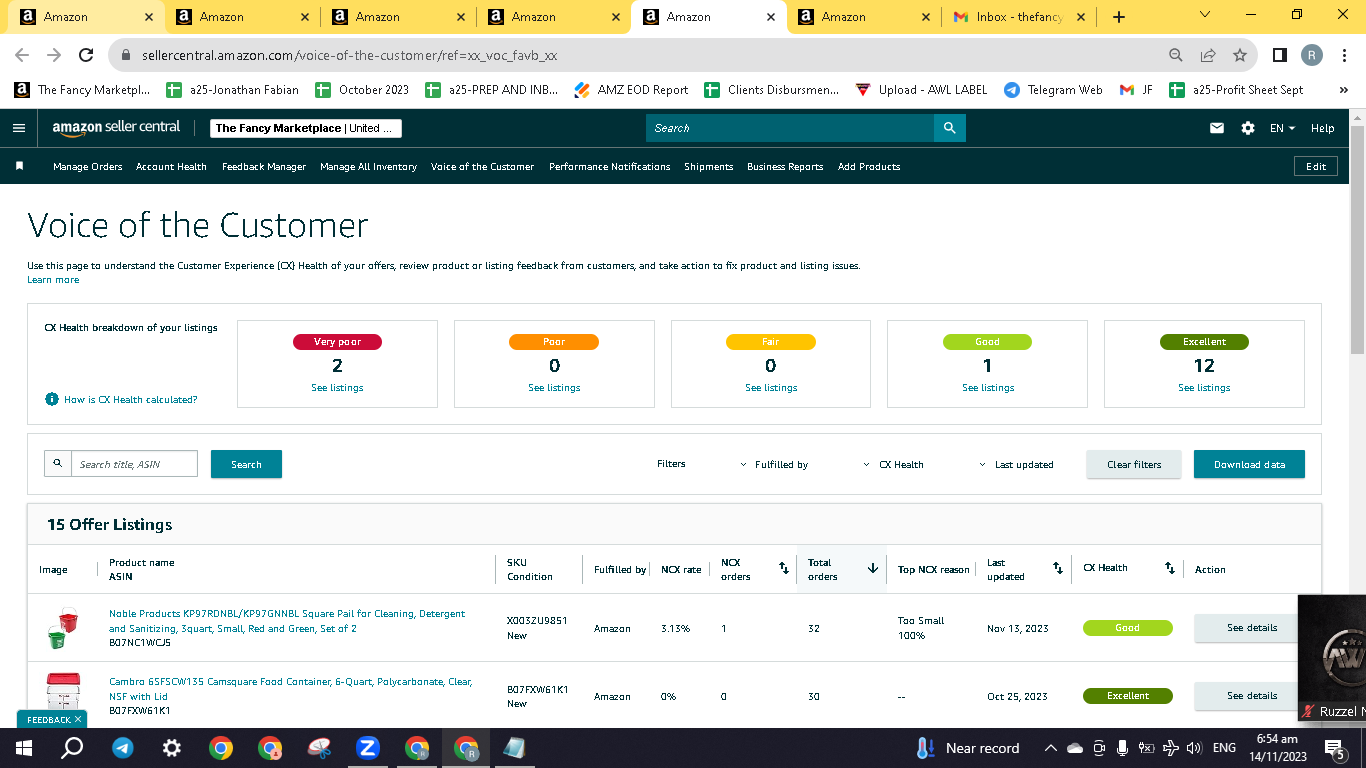
Task: Click the Download data button
Action: (1249, 464)
